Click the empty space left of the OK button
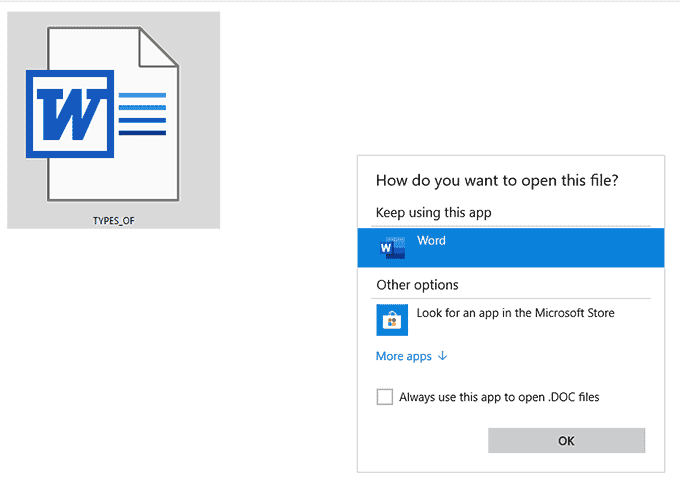Screen dimensions: 680x479 click(x=430, y=440)
